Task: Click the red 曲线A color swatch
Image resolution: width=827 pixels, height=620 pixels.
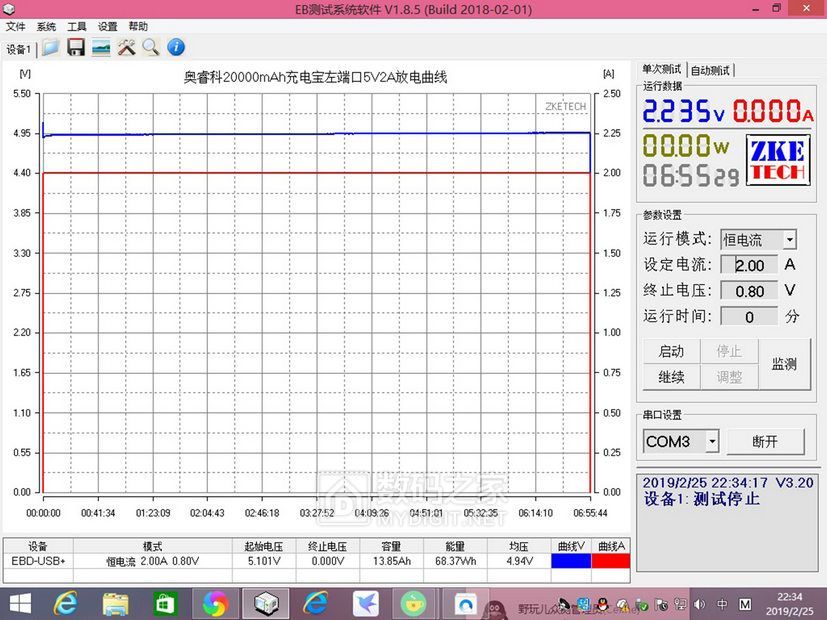Action: (610, 561)
